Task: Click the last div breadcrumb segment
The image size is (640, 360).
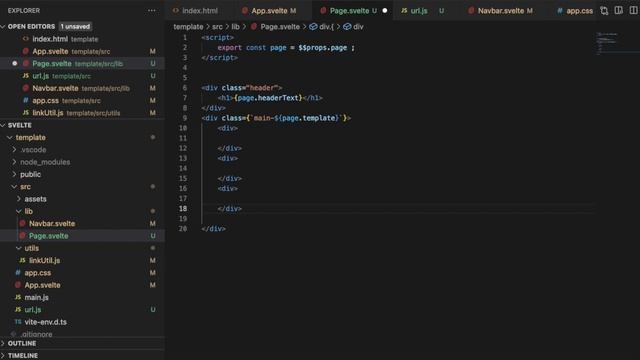Action: pos(358,27)
